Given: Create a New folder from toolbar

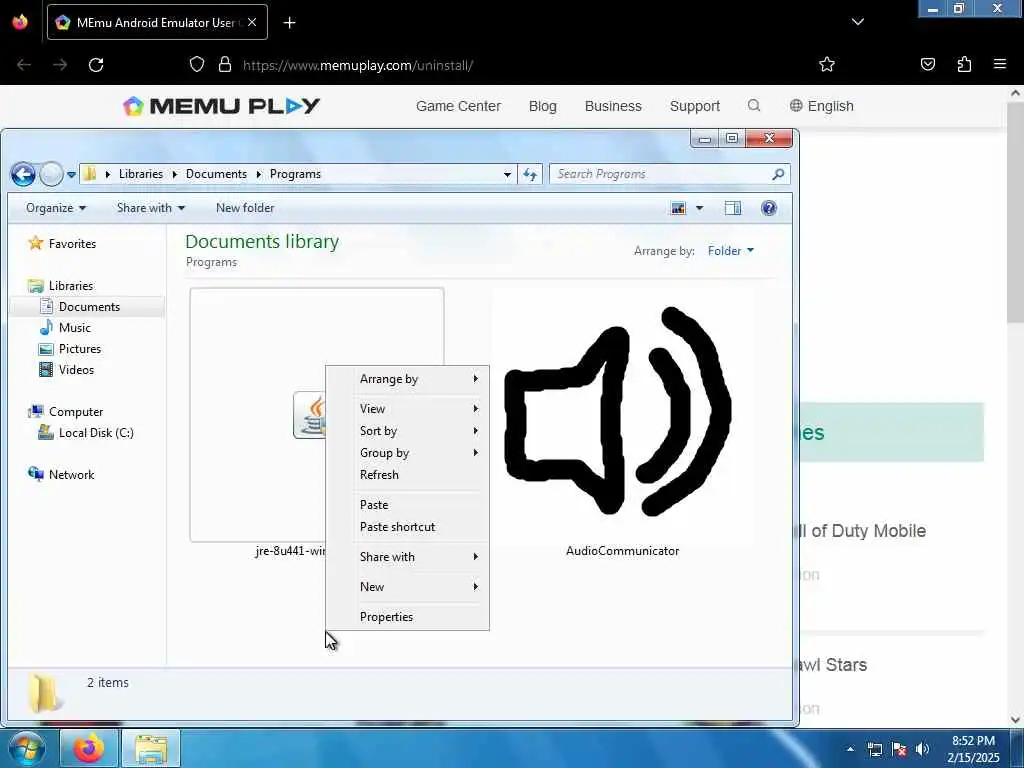Looking at the screenshot, I should tap(245, 208).
